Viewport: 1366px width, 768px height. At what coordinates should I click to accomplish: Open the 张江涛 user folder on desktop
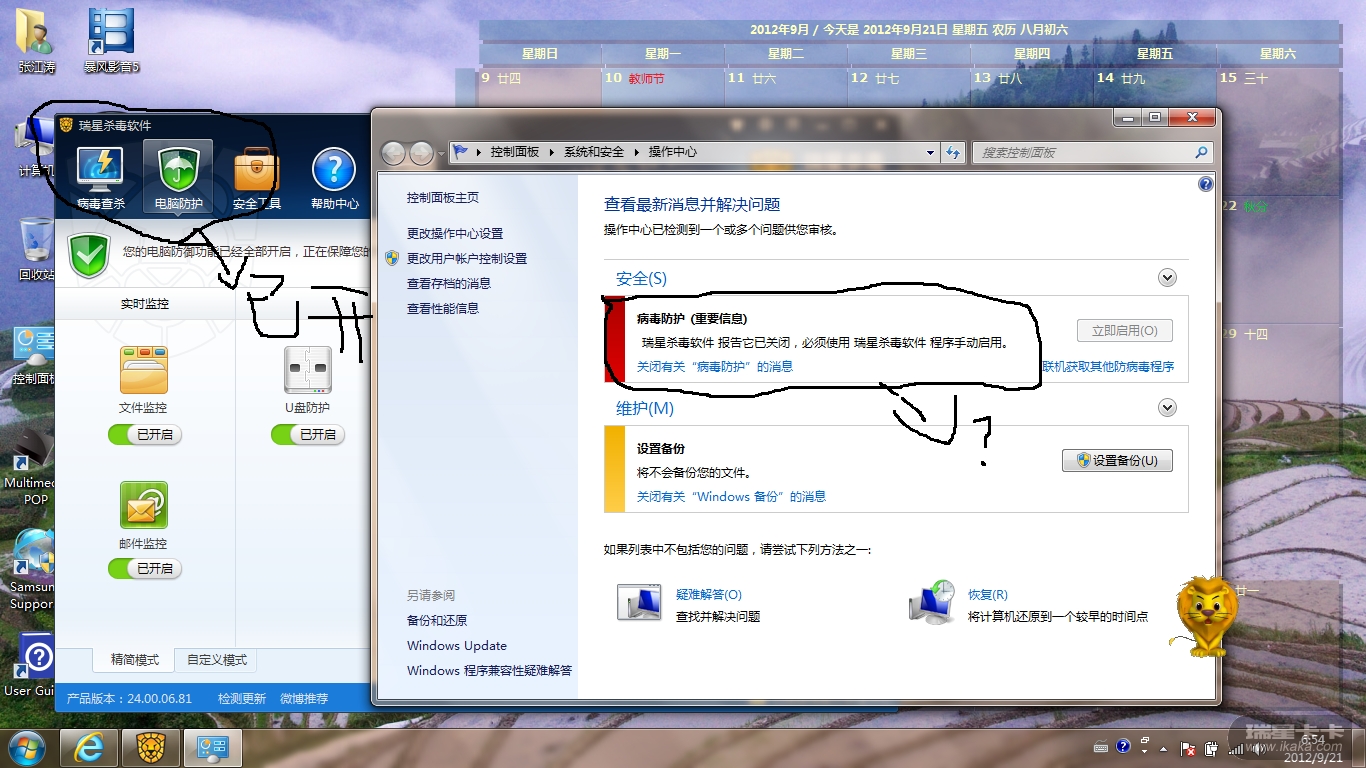click(x=37, y=40)
